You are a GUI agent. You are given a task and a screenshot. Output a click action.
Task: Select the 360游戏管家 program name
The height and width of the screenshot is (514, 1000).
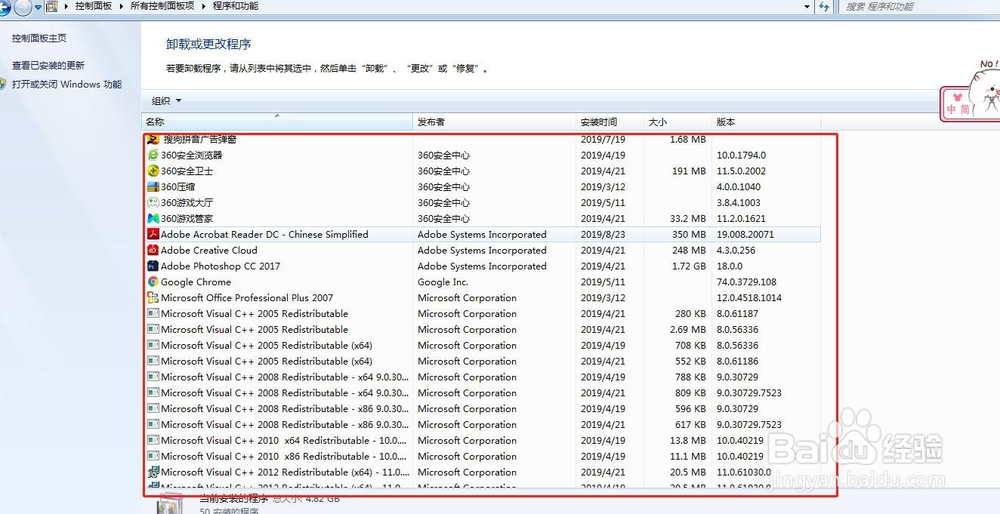[x=187, y=219]
